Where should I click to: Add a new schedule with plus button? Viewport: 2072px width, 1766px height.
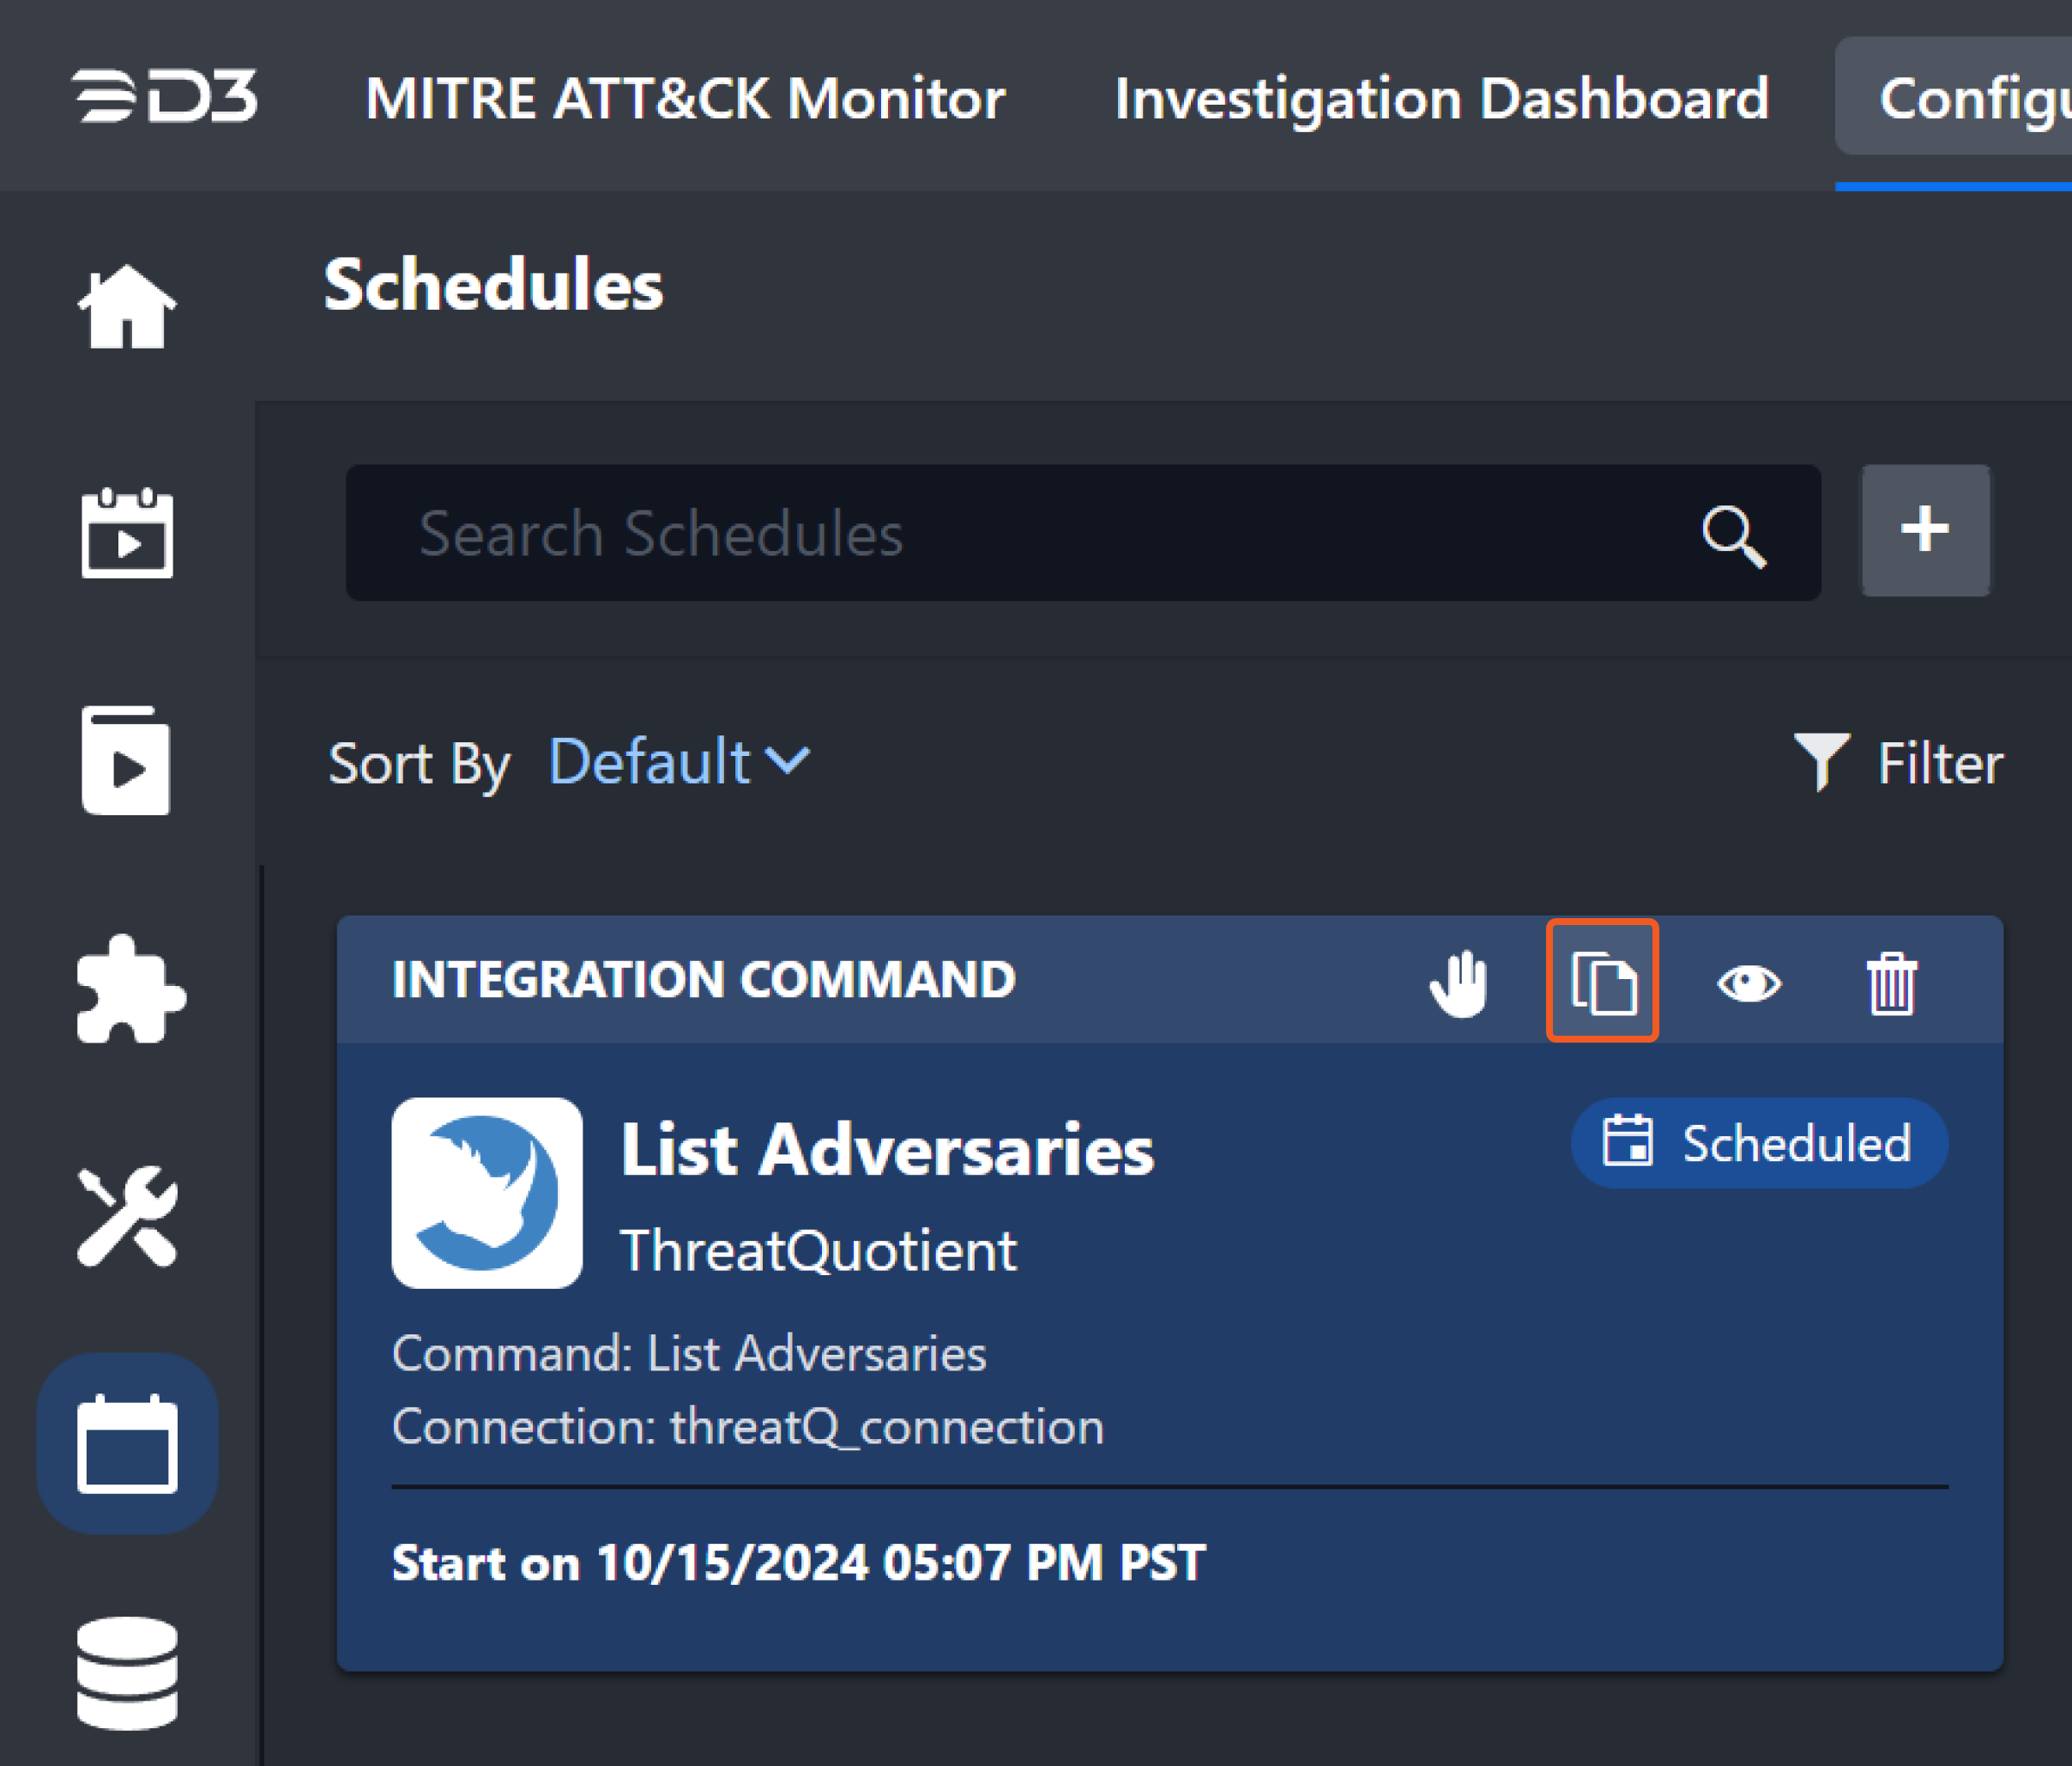1924,530
